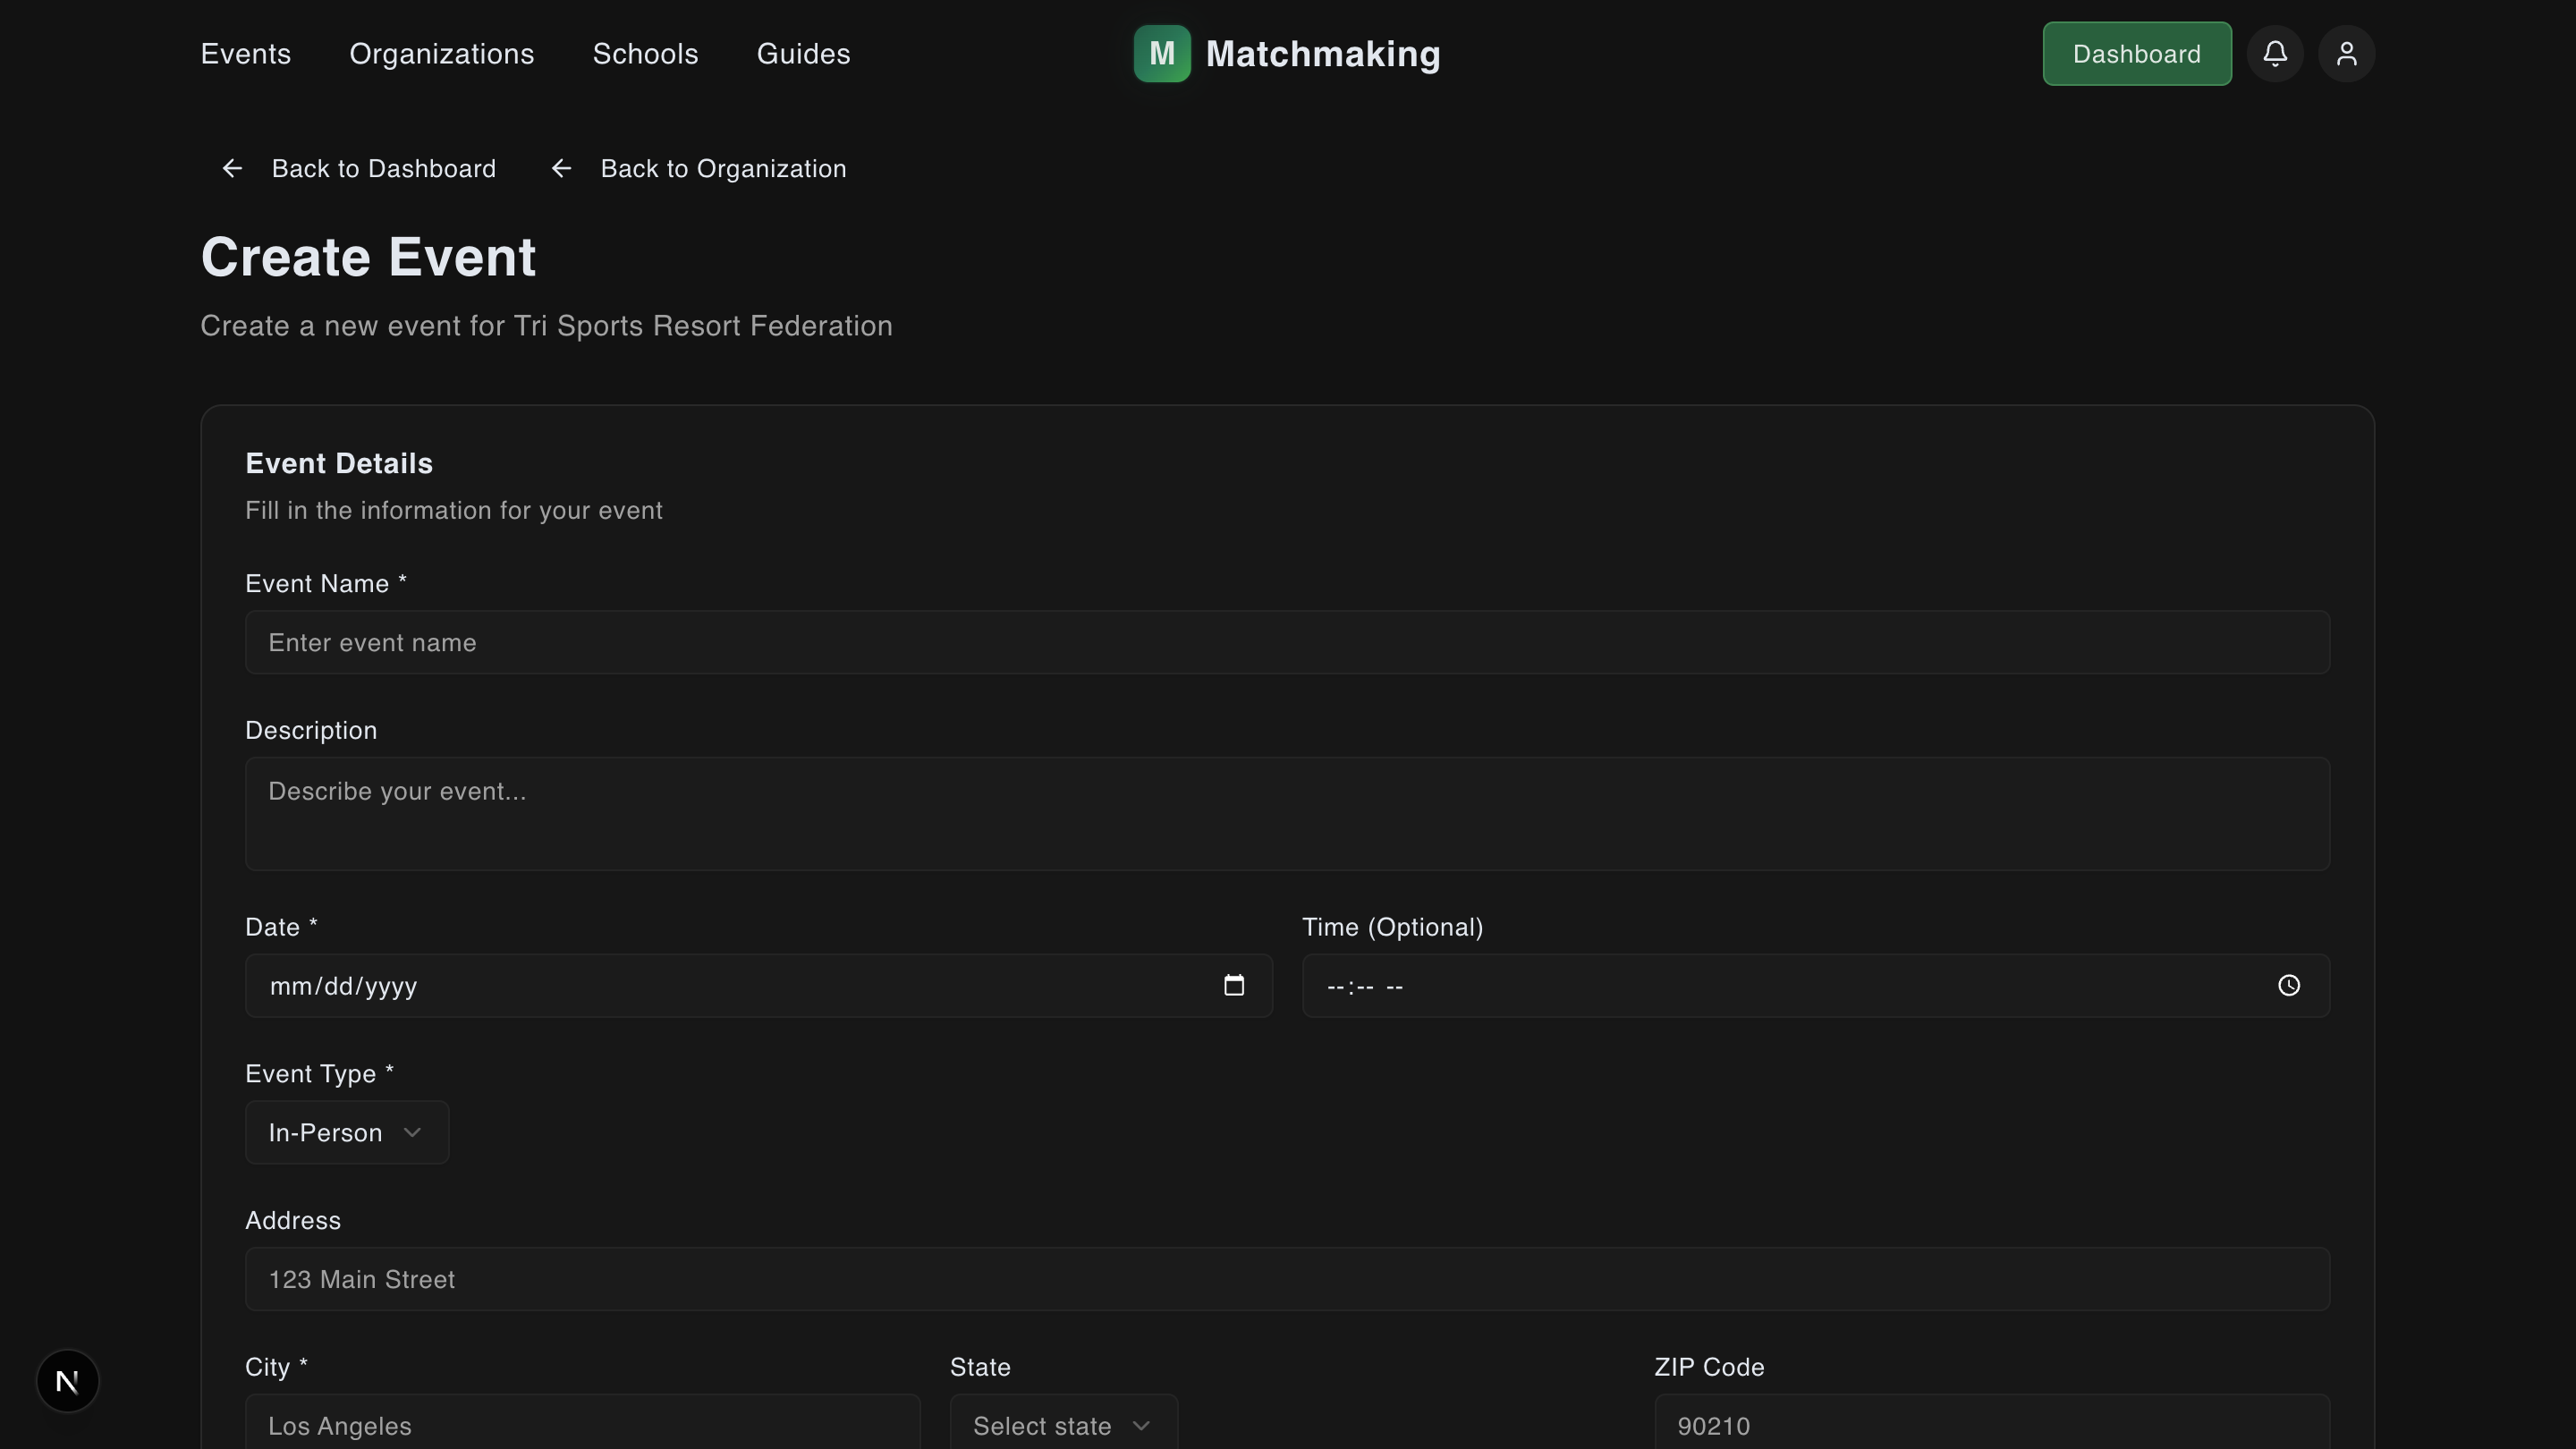The height and width of the screenshot is (1449, 2576).
Task: Click the Event Details section heading
Action: (x=339, y=463)
